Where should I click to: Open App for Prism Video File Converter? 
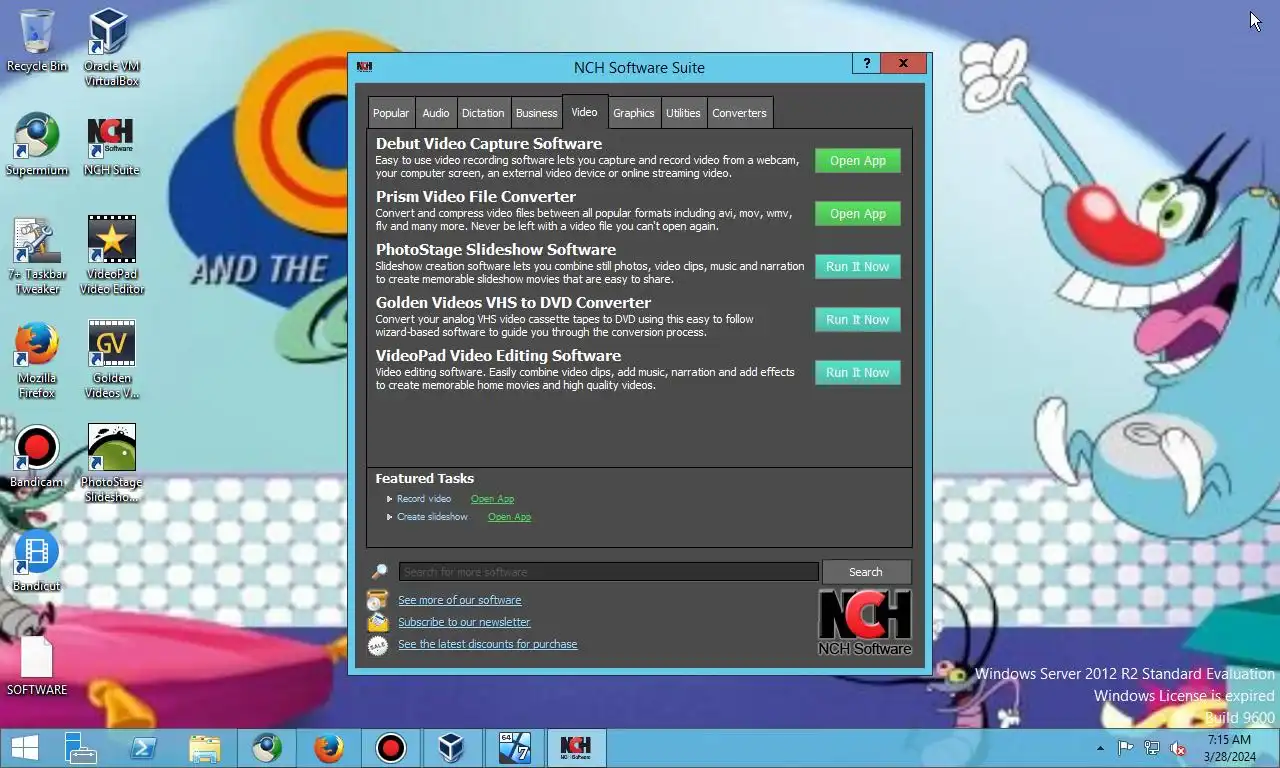[x=858, y=214]
